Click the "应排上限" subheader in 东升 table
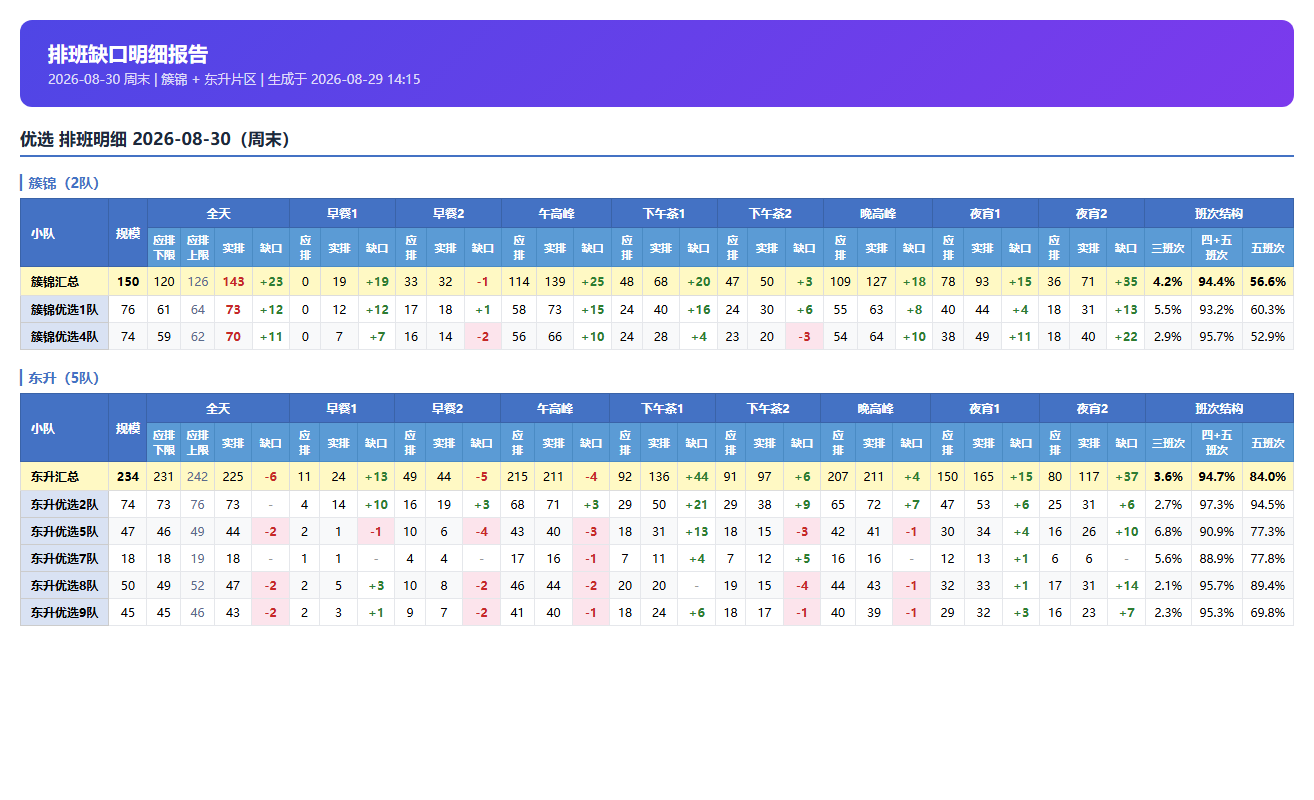1314x800 pixels. click(198, 443)
